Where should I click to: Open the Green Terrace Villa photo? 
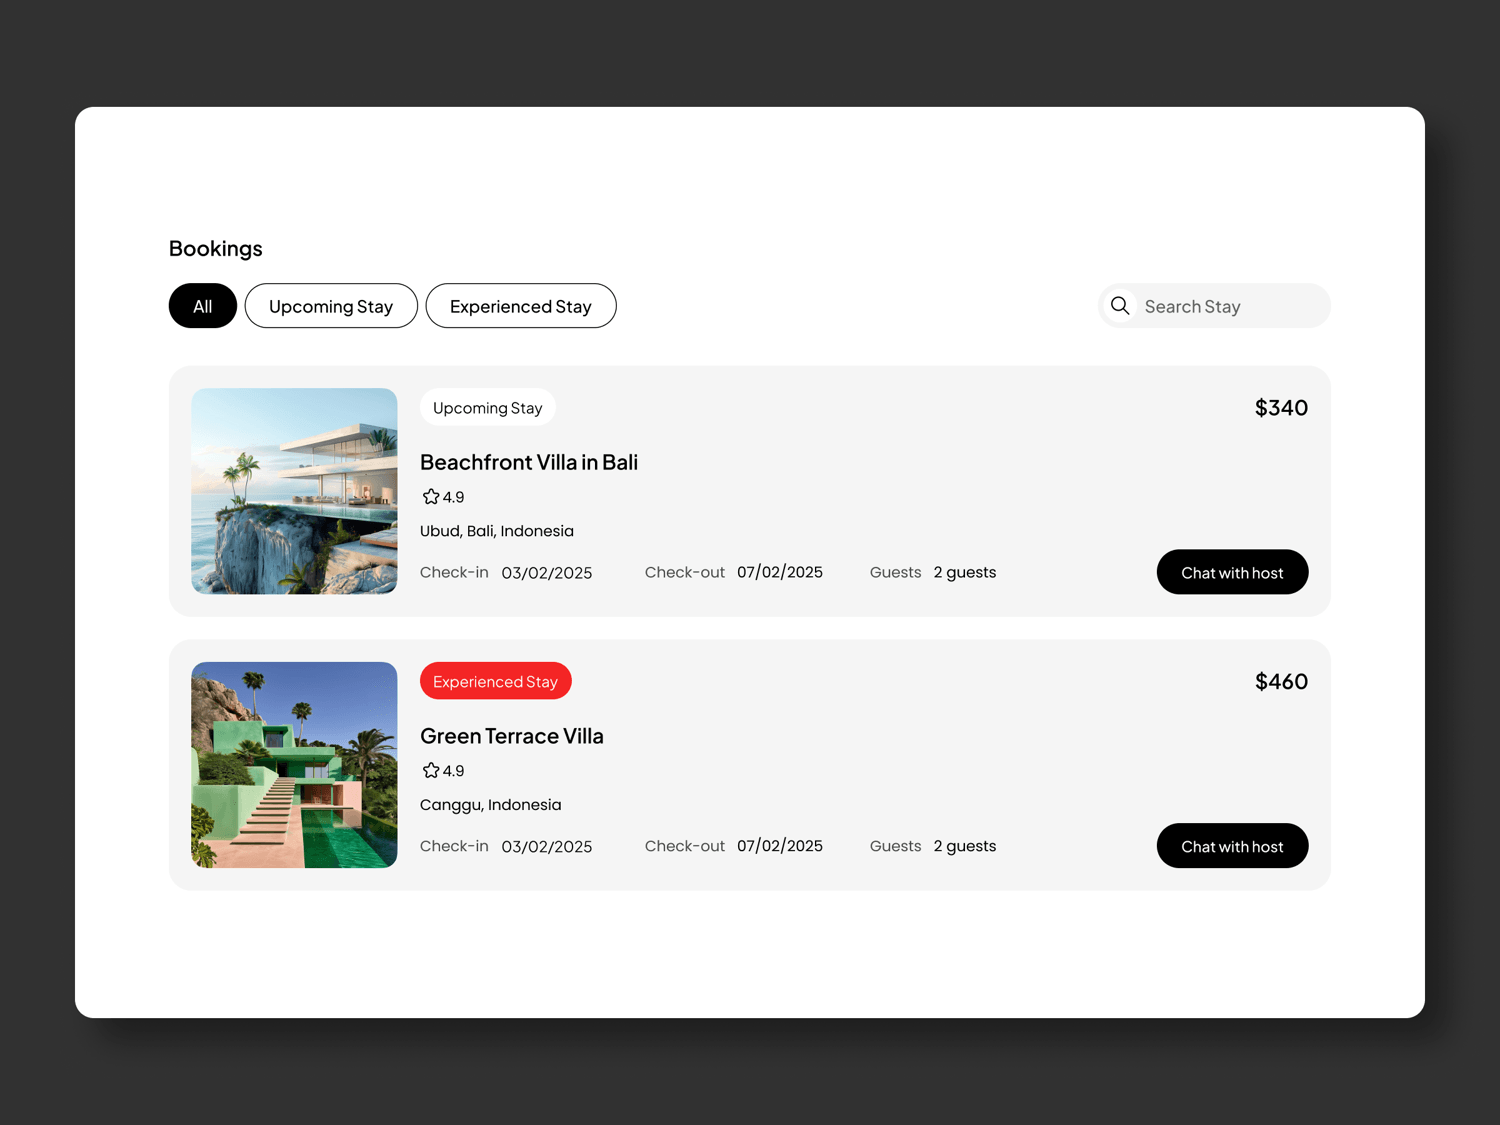[294, 765]
